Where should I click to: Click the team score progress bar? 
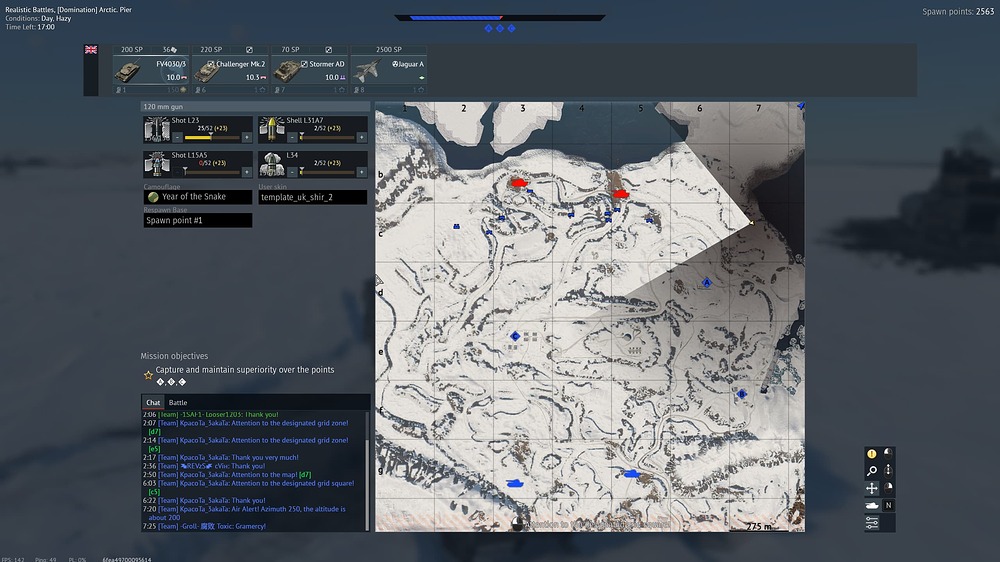point(499,18)
